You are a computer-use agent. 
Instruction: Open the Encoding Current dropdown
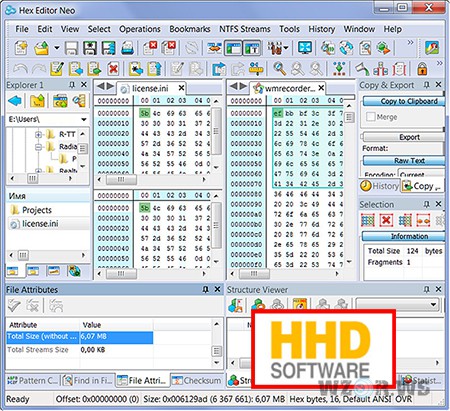[421, 174]
